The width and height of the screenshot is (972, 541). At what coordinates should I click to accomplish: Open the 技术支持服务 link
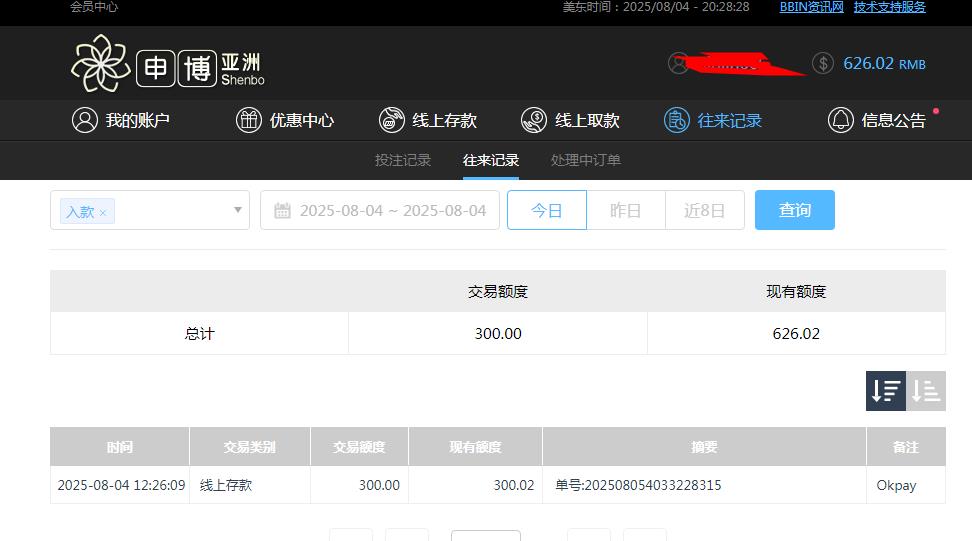890,7
